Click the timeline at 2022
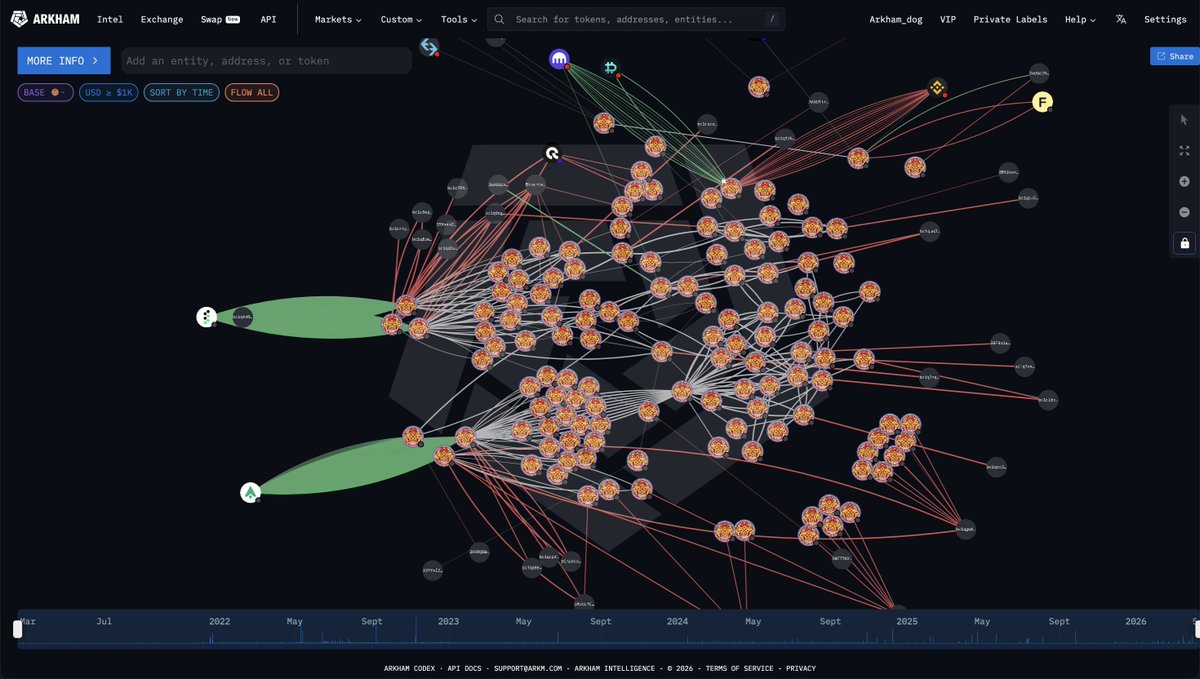 click(x=220, y=621)
